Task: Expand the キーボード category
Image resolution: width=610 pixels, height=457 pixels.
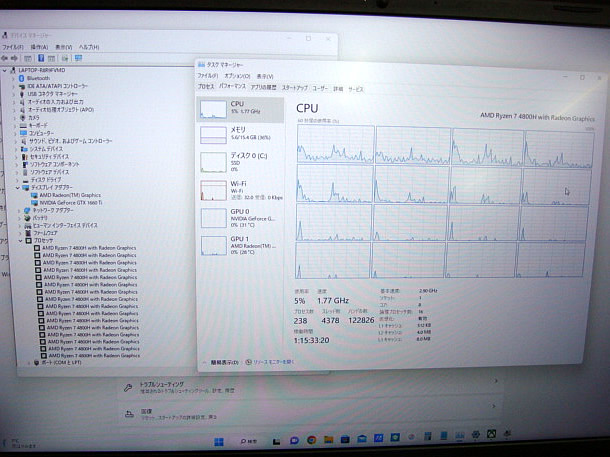Action: pos(15,125)
